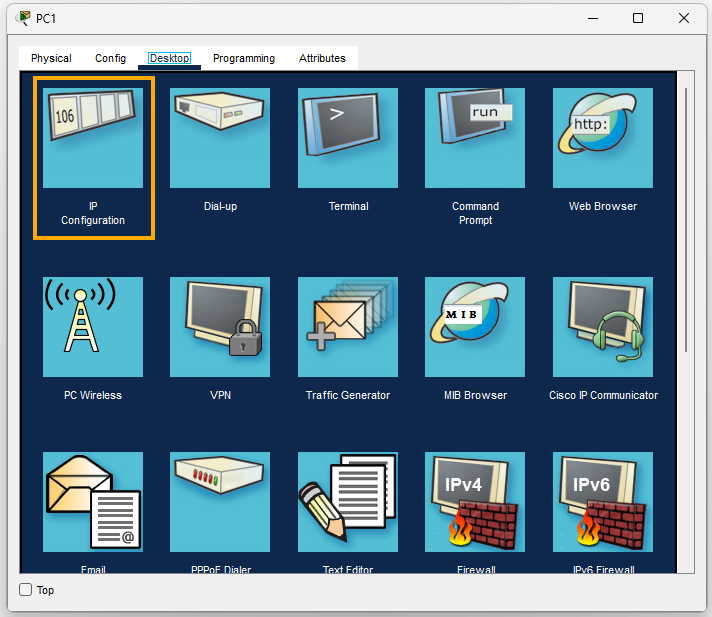Viewport: 712px width, 617px height.
Task: Click the 'MIB Browser' label text
Action: (475, 395)
